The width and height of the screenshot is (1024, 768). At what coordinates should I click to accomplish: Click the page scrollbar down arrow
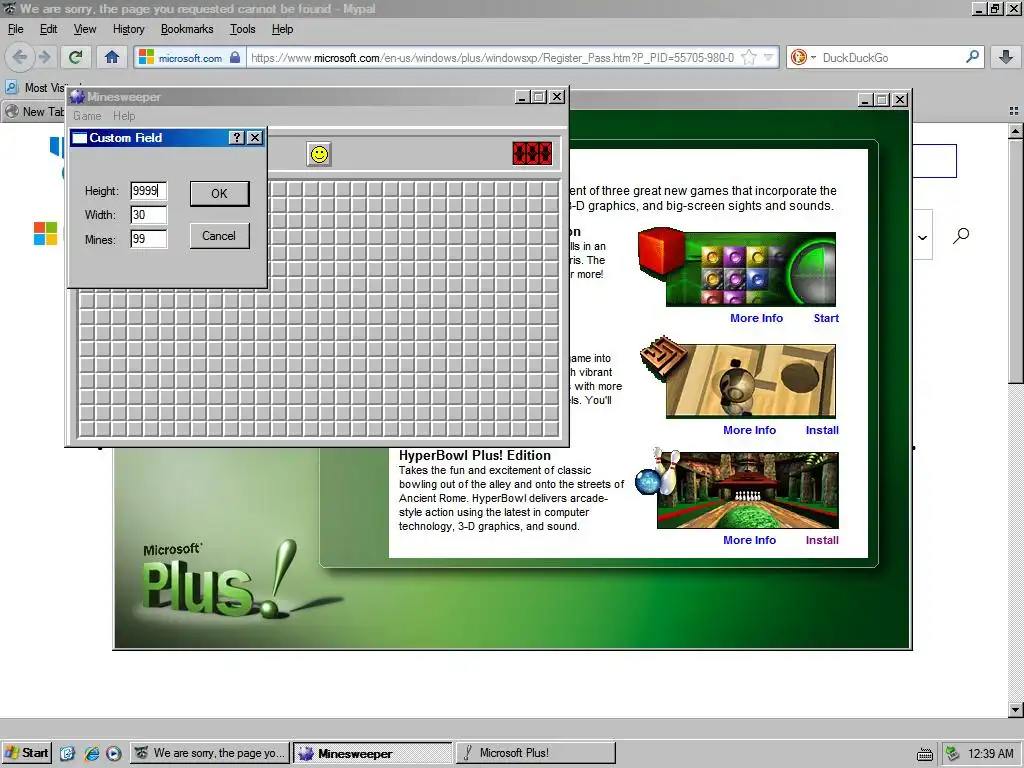(1016, 709)
